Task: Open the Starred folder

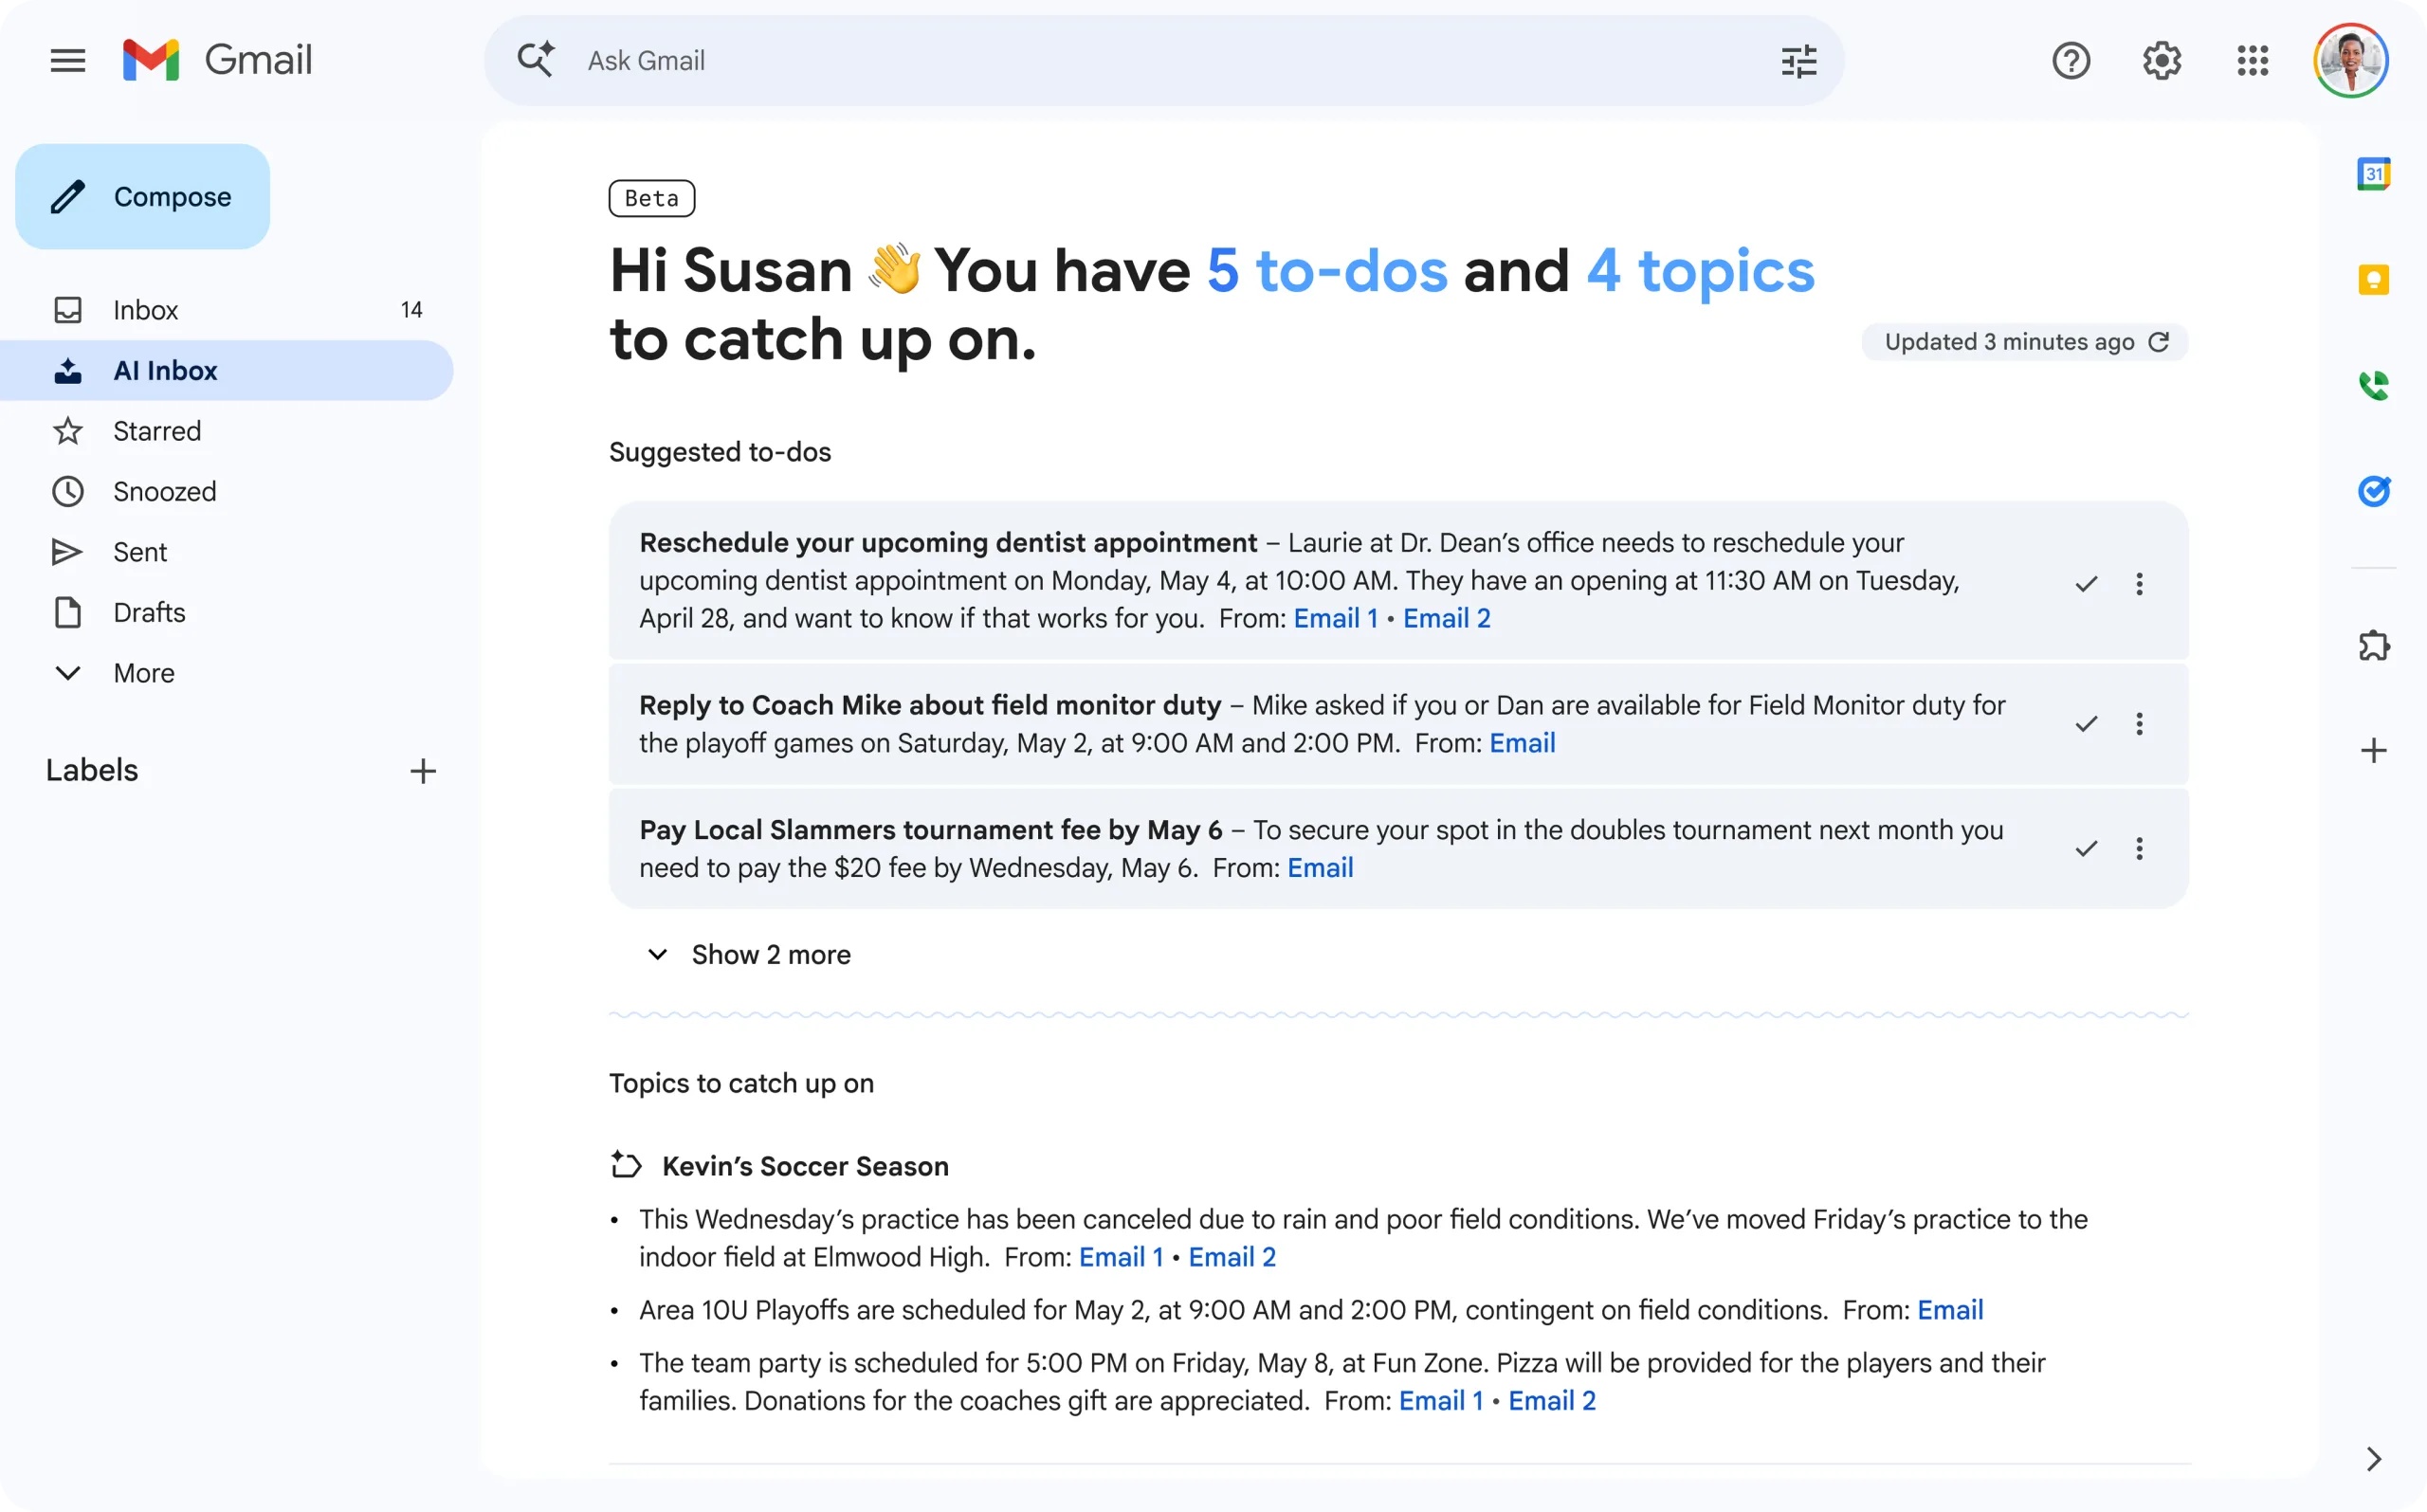Action: 157,431
